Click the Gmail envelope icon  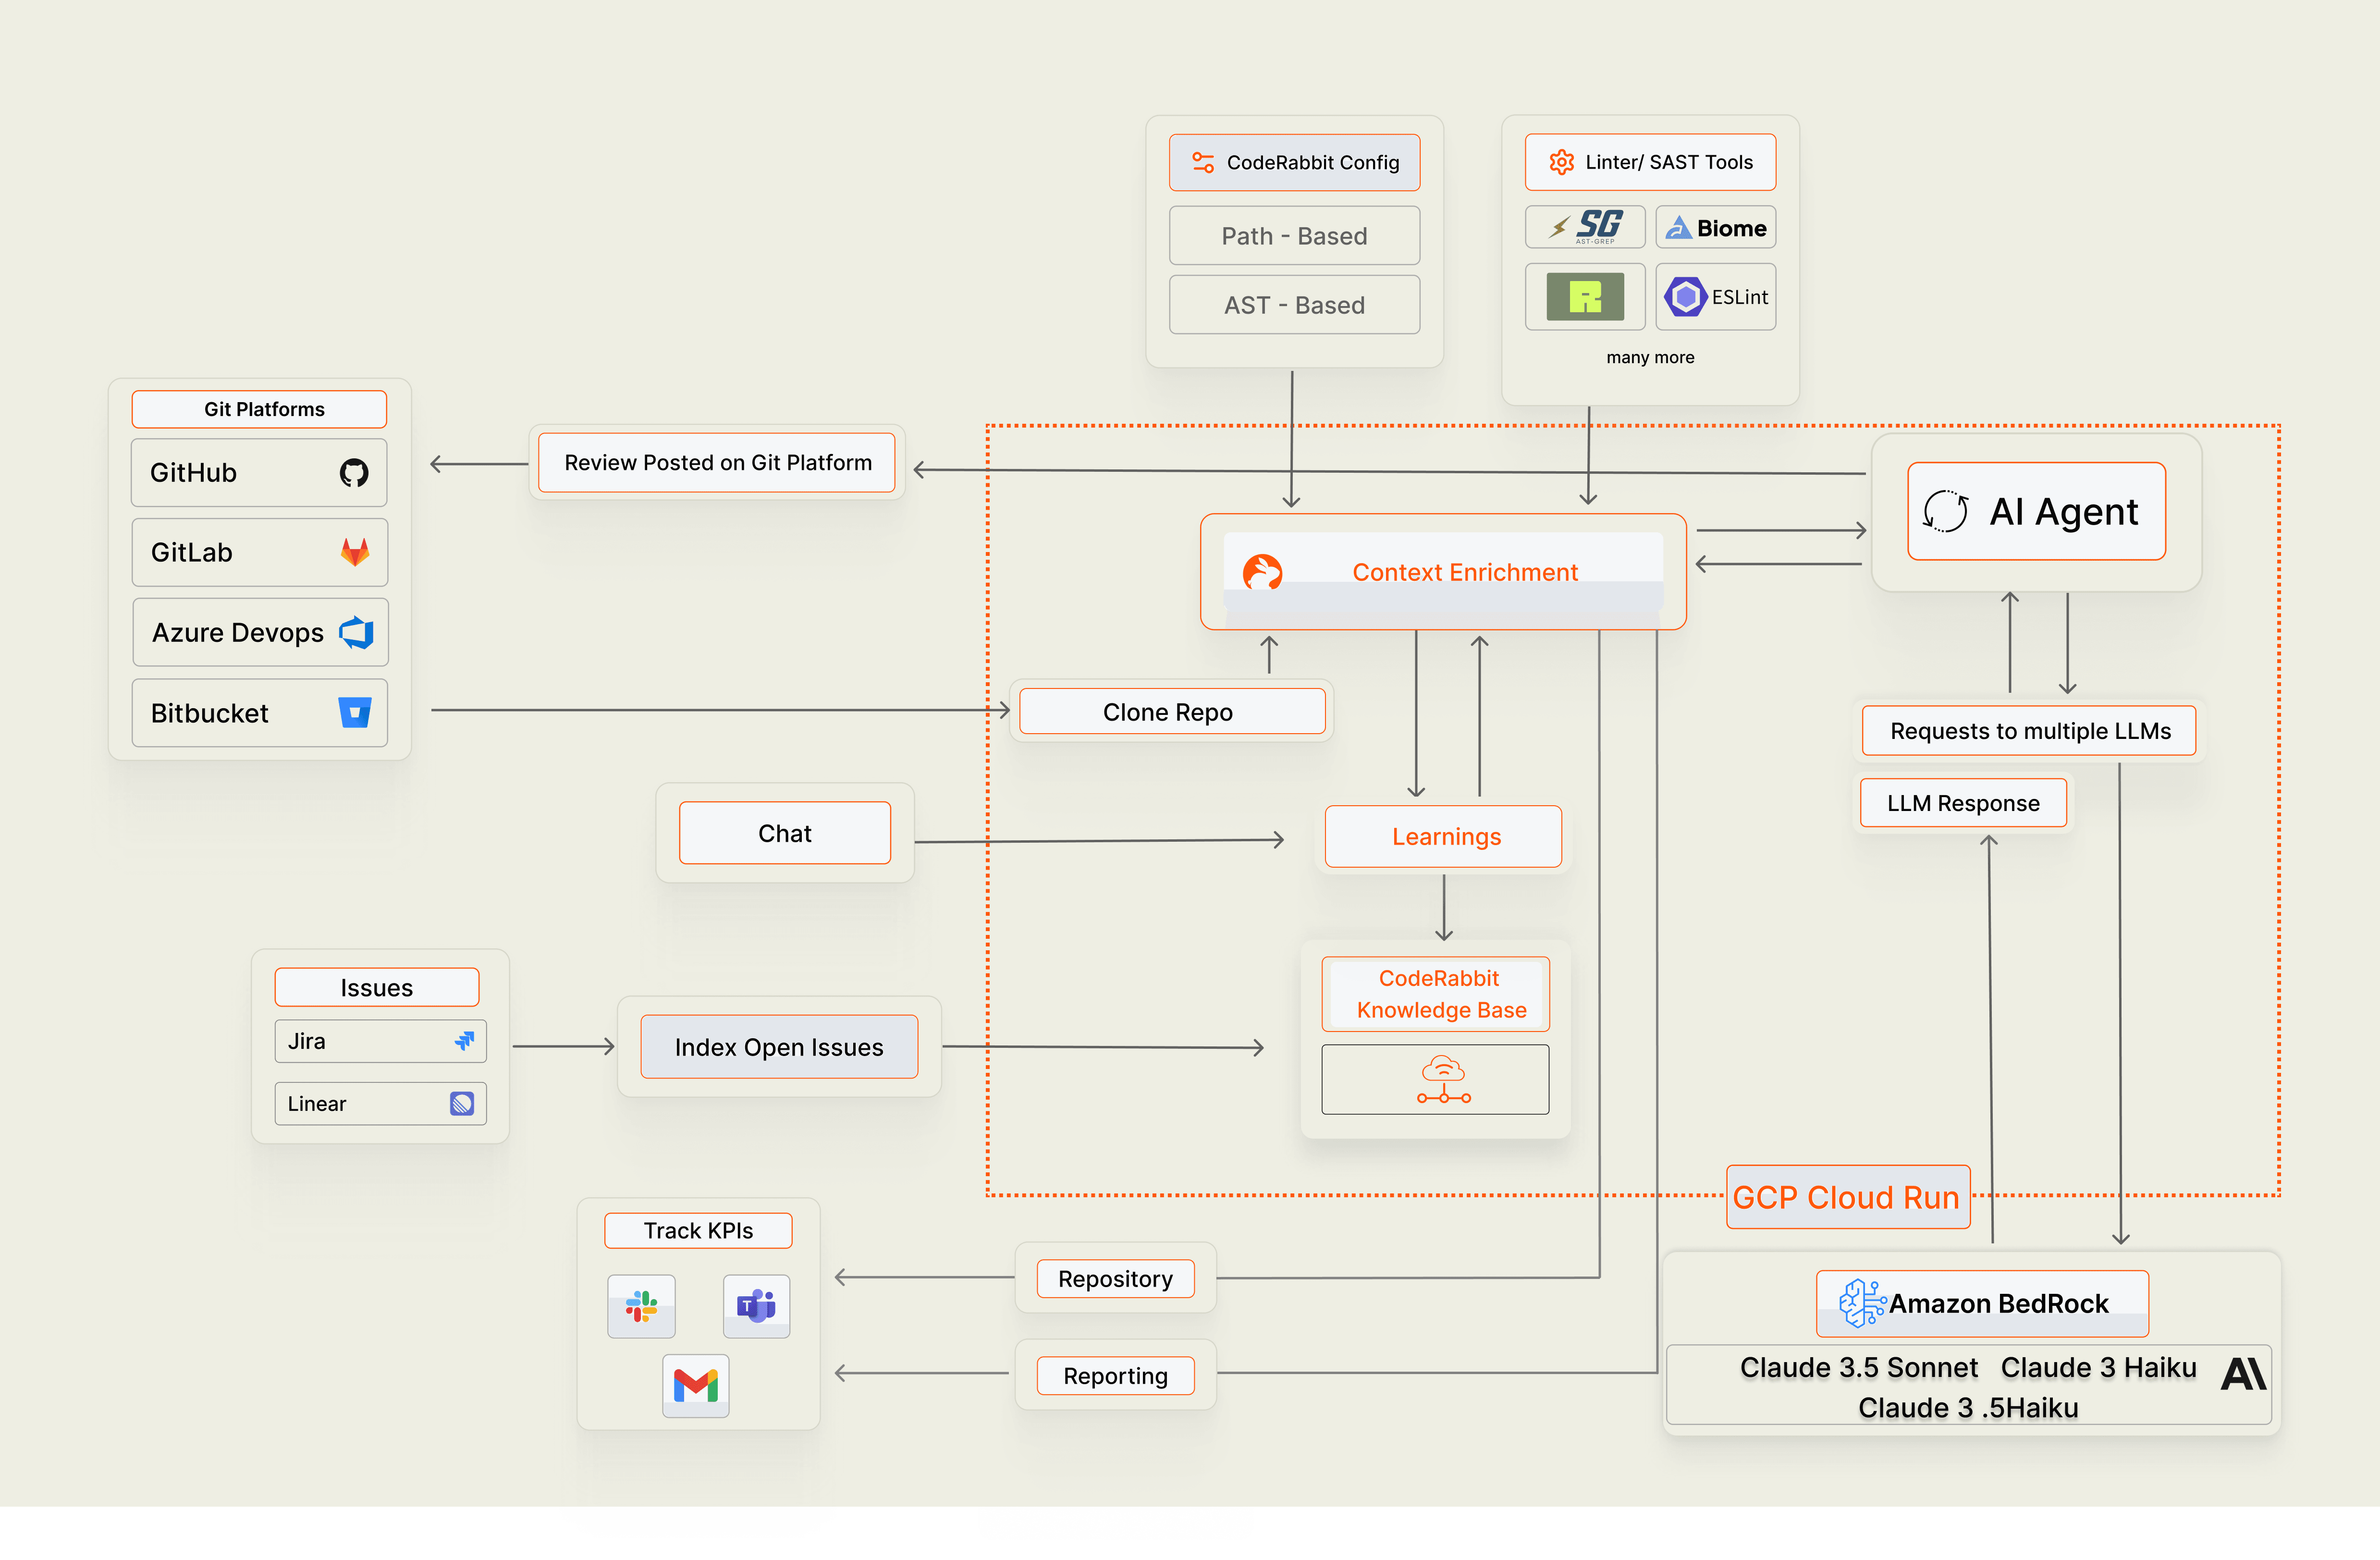696,1385
